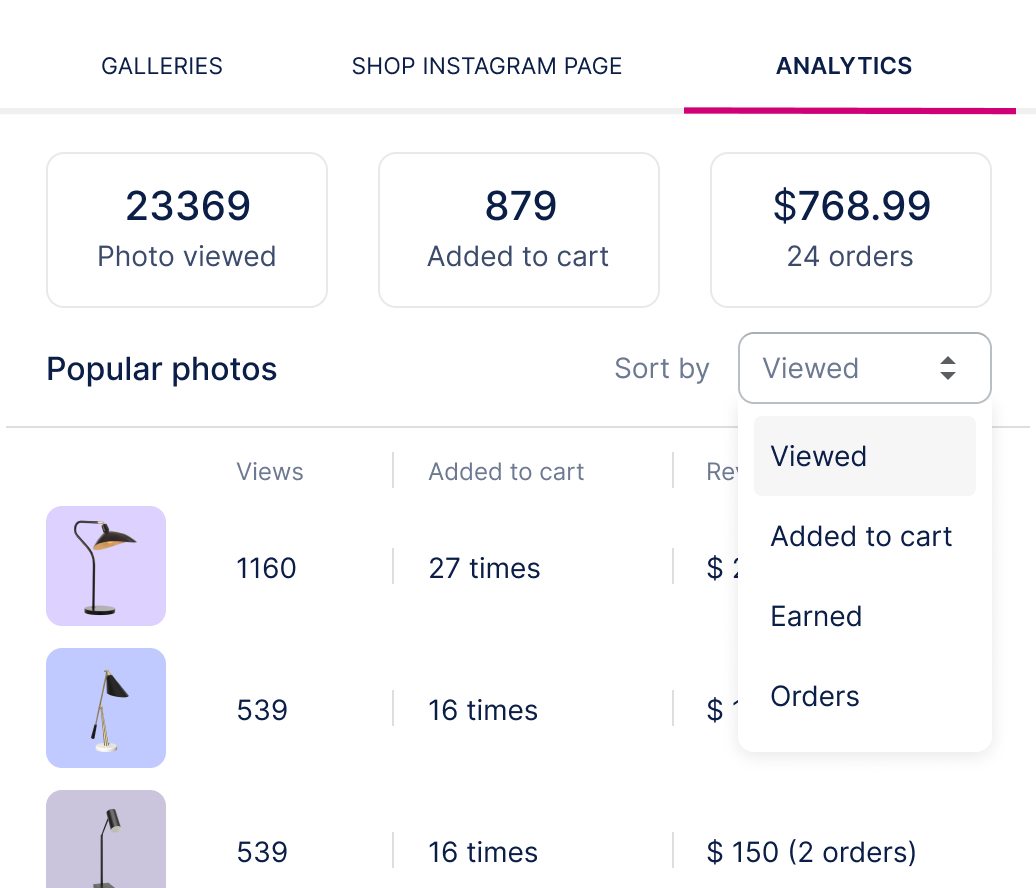The image size is (1036, 888).
Task: Click the bottom purple lamp thumbnail
Action: (x=105, y=845)
